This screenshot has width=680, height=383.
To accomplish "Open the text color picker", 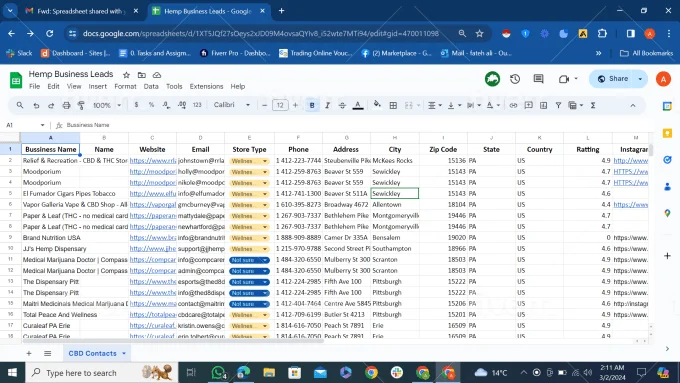I will (x=358, y=105).
